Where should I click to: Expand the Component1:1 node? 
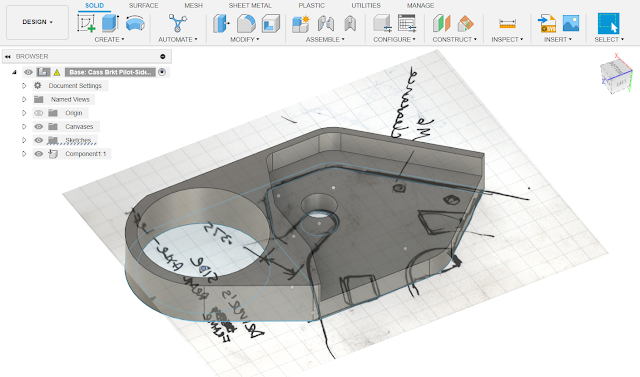[24, 154]
